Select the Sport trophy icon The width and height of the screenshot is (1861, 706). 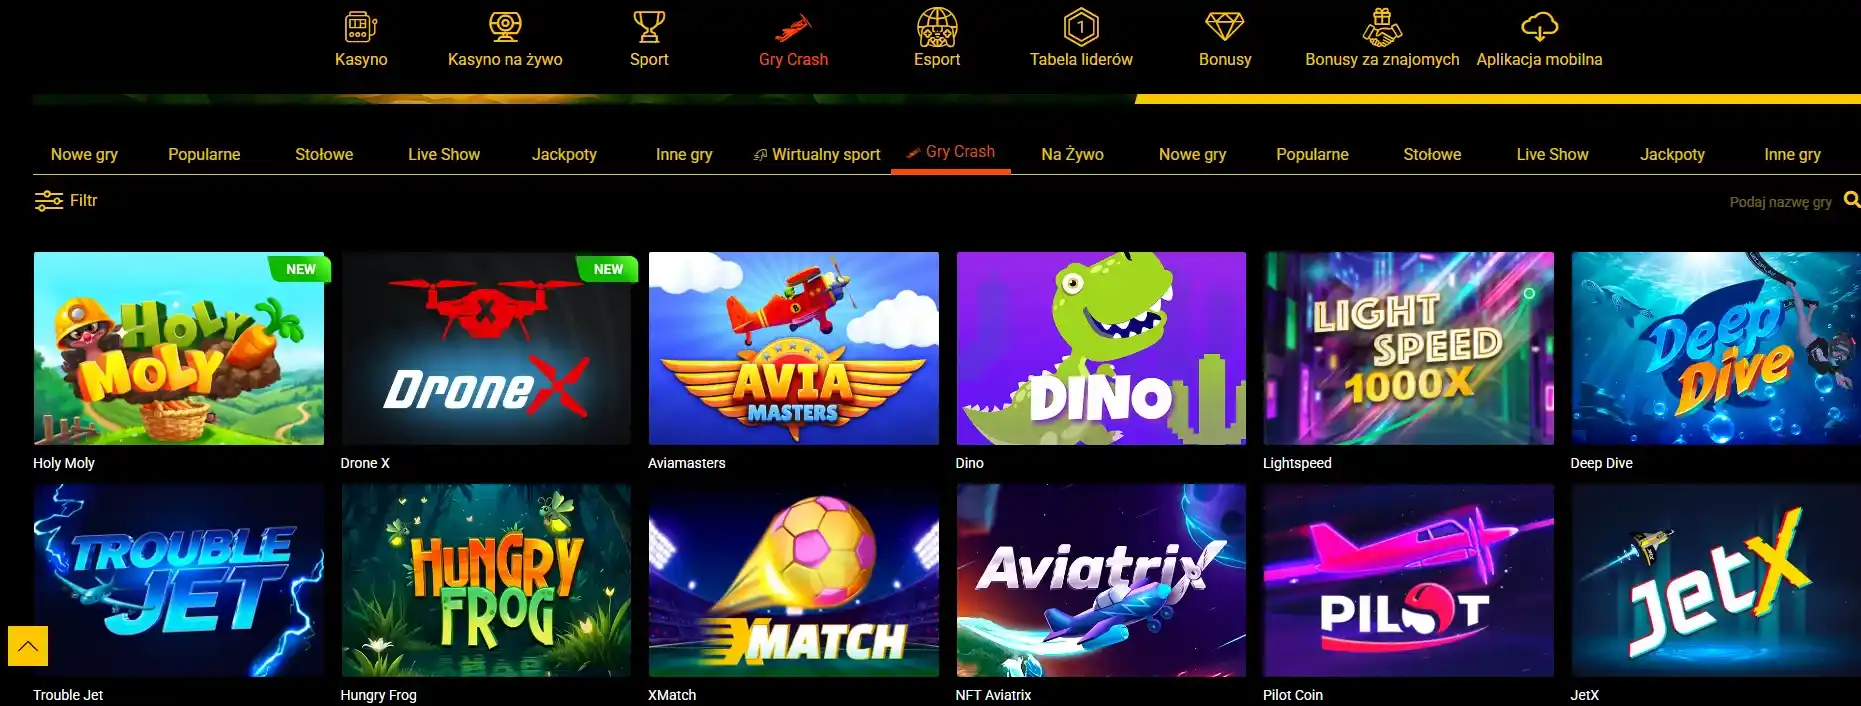(649, 26)
